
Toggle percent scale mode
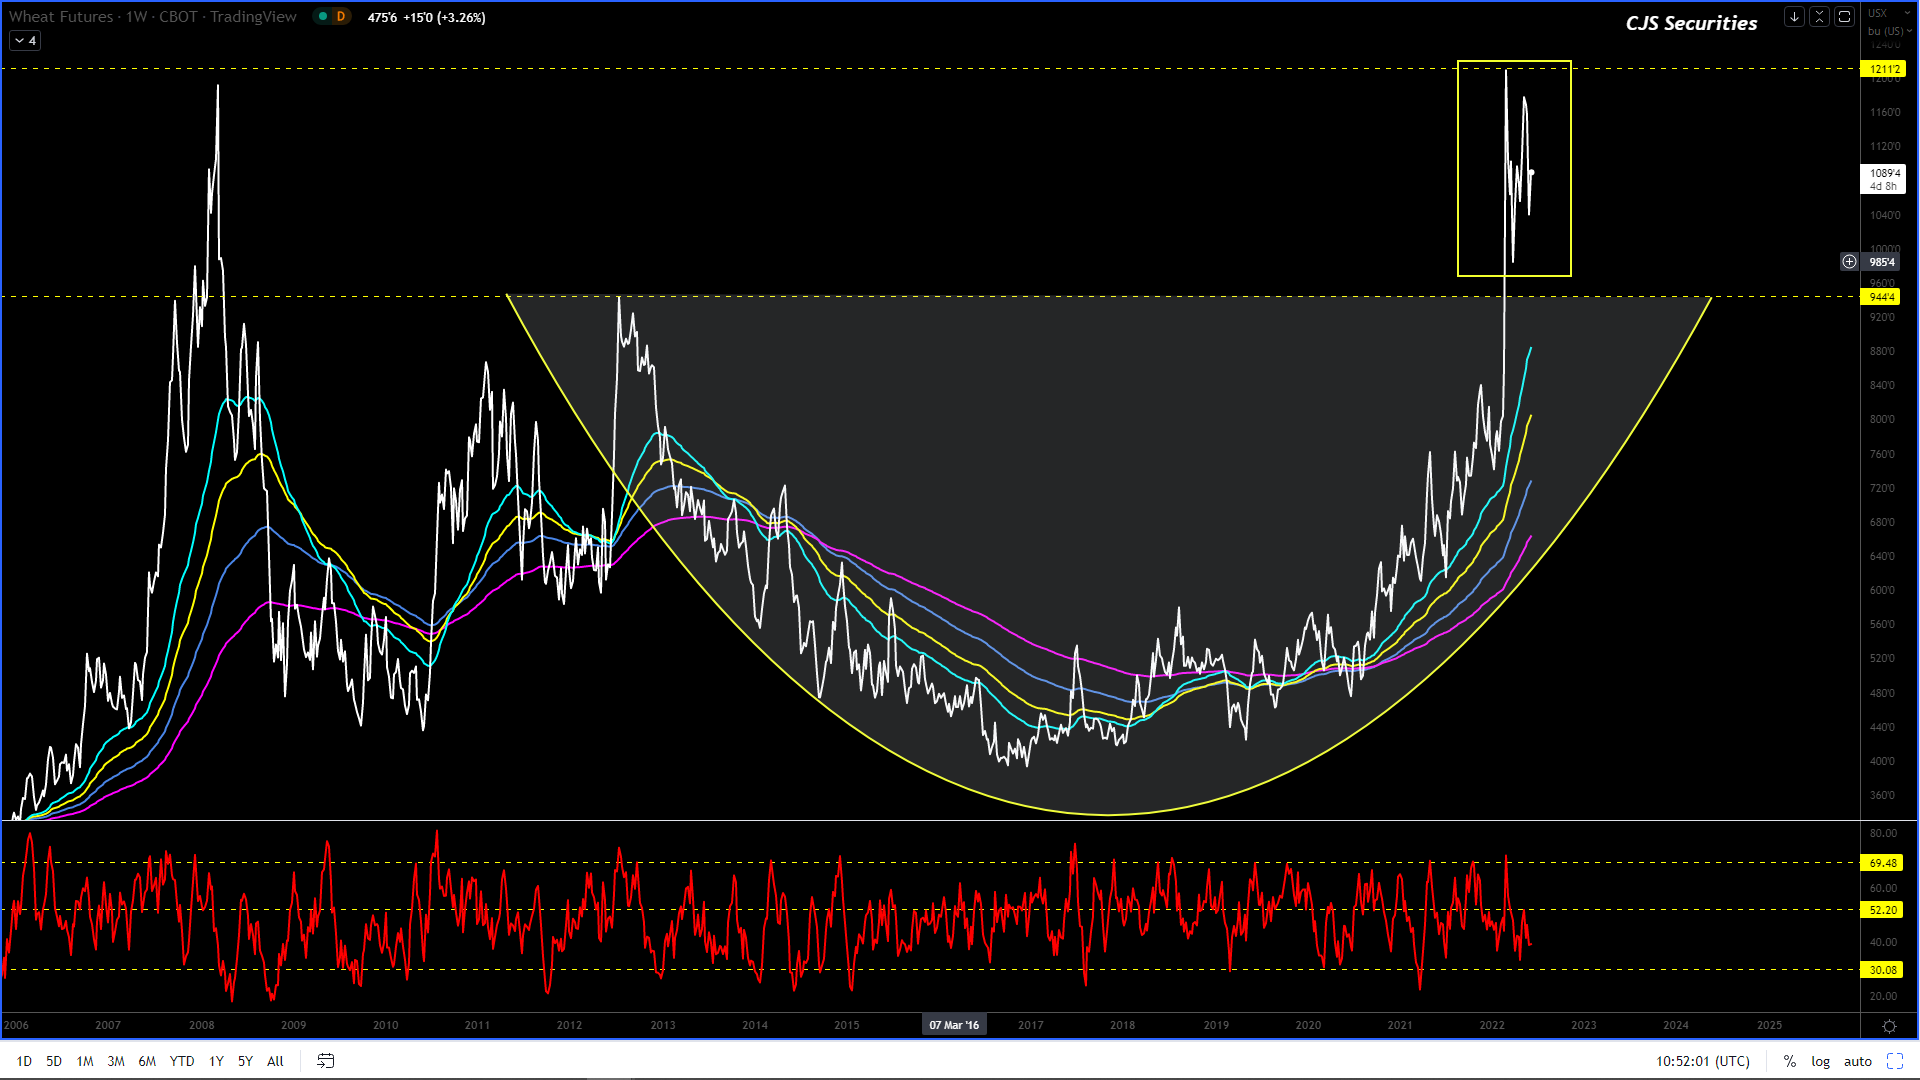pyautogui.click(x=1789, y=1061)
